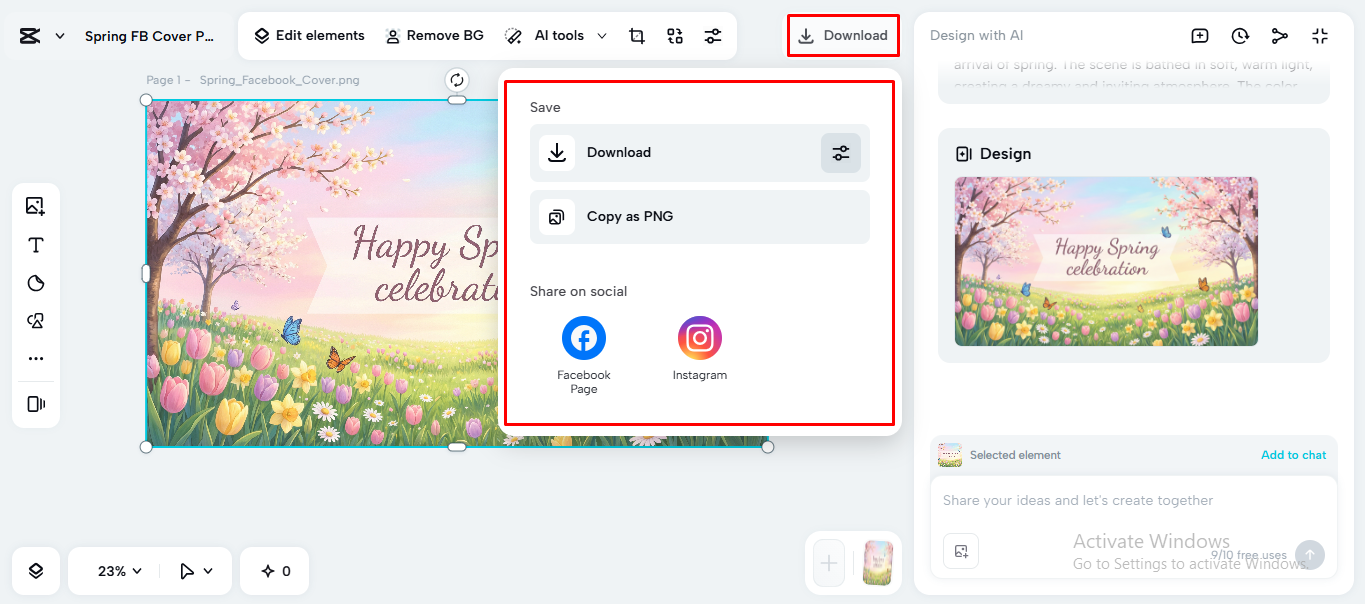Click the rotate handle above the canvas
Viewport: 1365px width, 604px height.
tap(457, 80)
